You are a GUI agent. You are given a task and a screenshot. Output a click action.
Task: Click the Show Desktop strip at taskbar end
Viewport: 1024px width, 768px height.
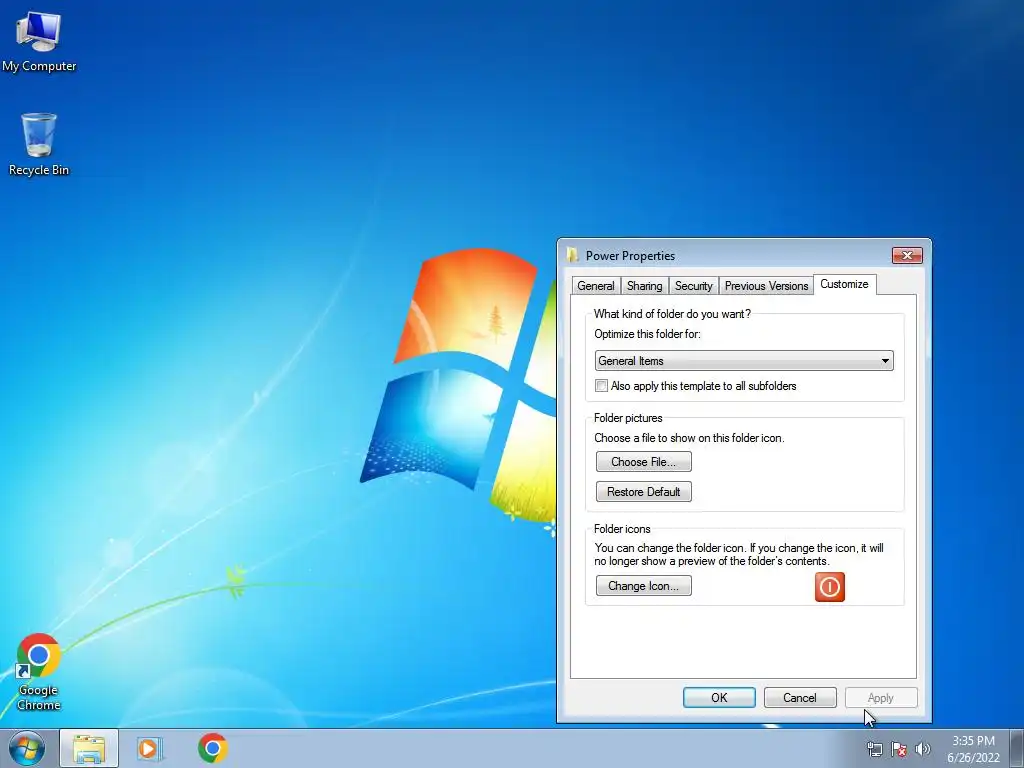pyautogui.click(x=1017, y=748)
